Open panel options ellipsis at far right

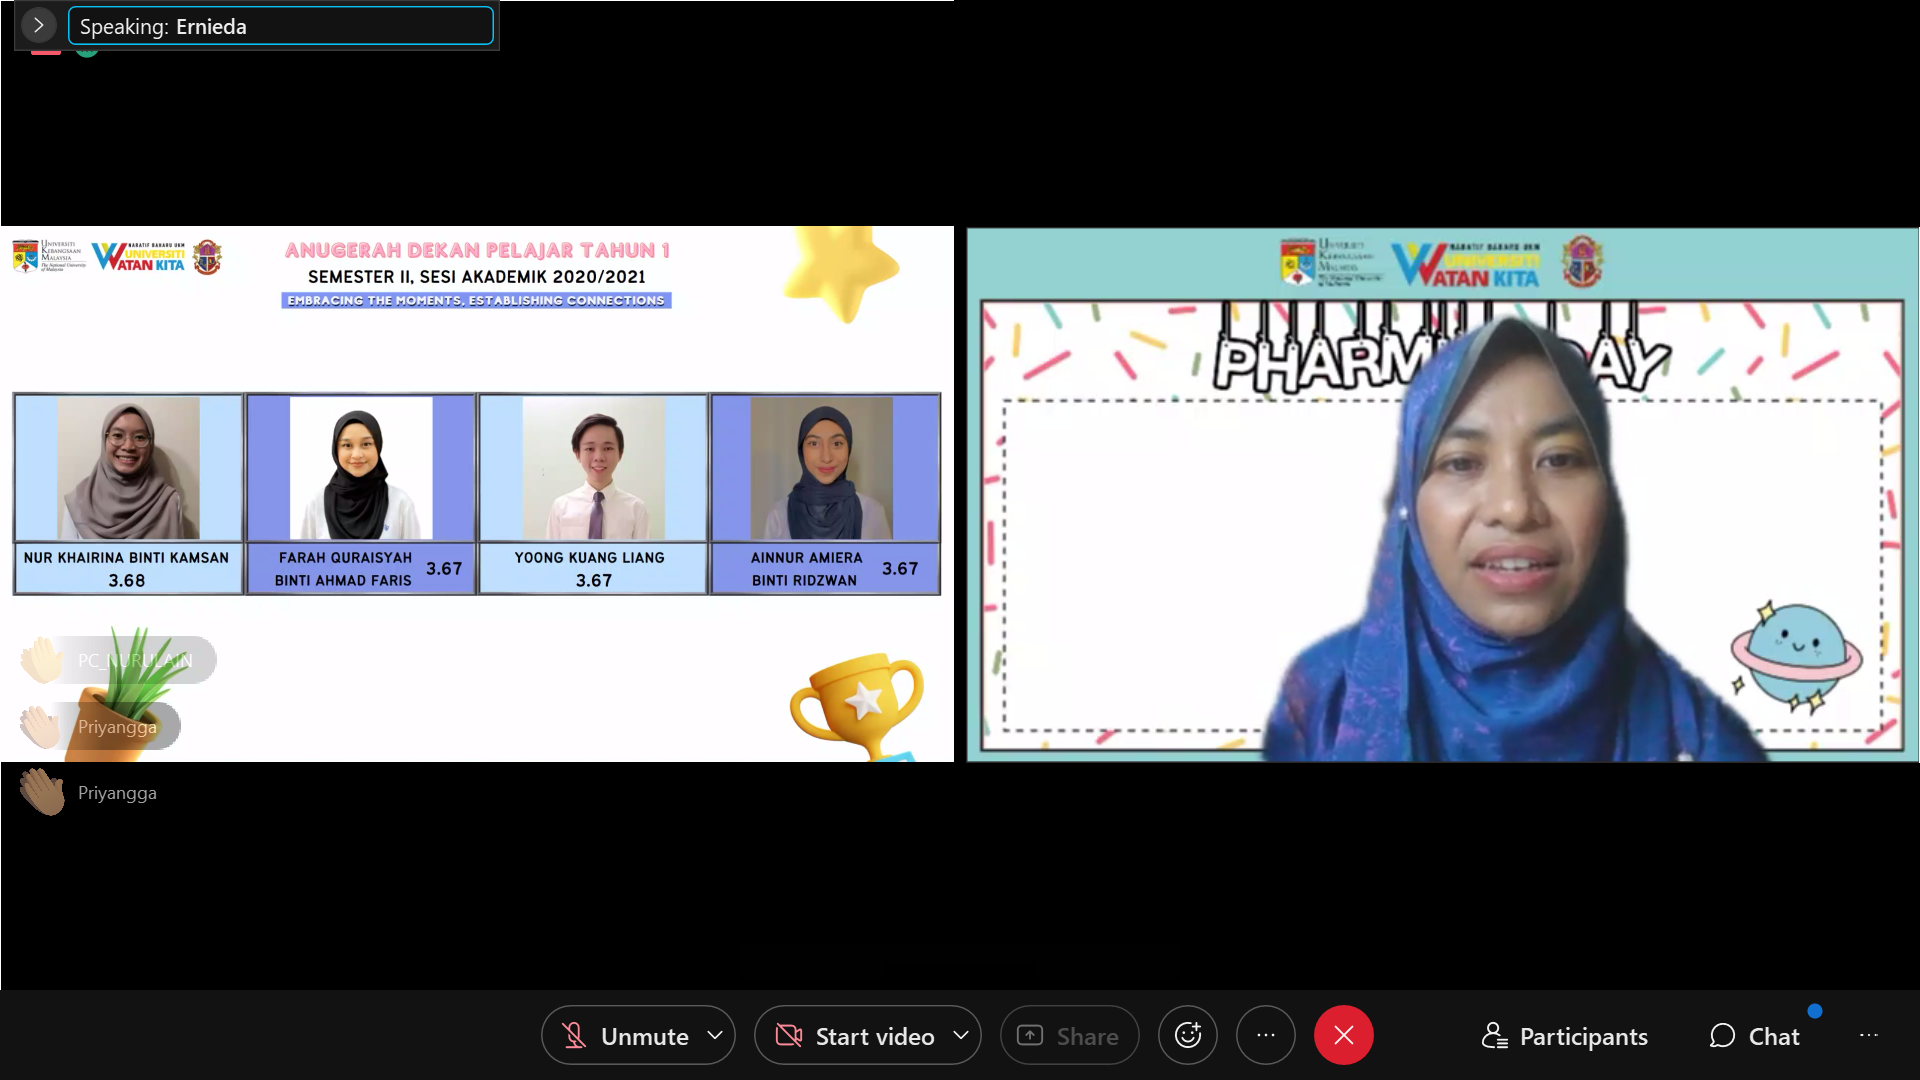1868,1036
